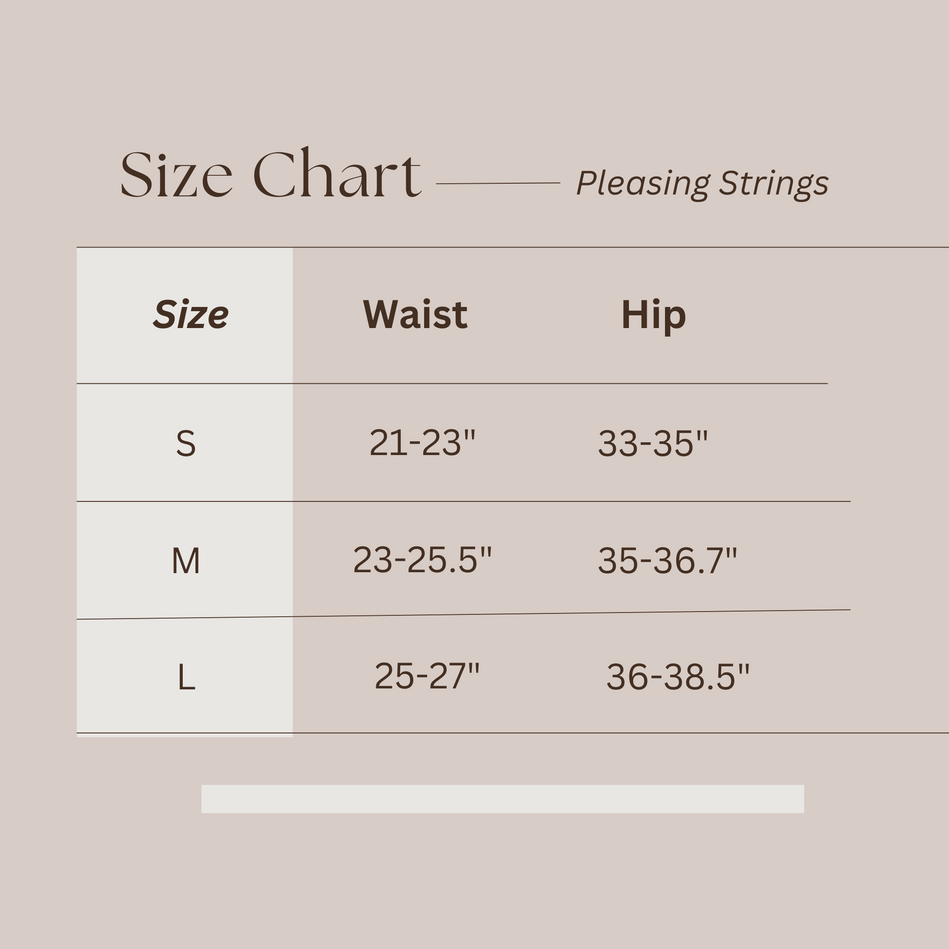Screen dimensions: 949x949
Task: Click the "S" size label
Action: pos(186,443)
